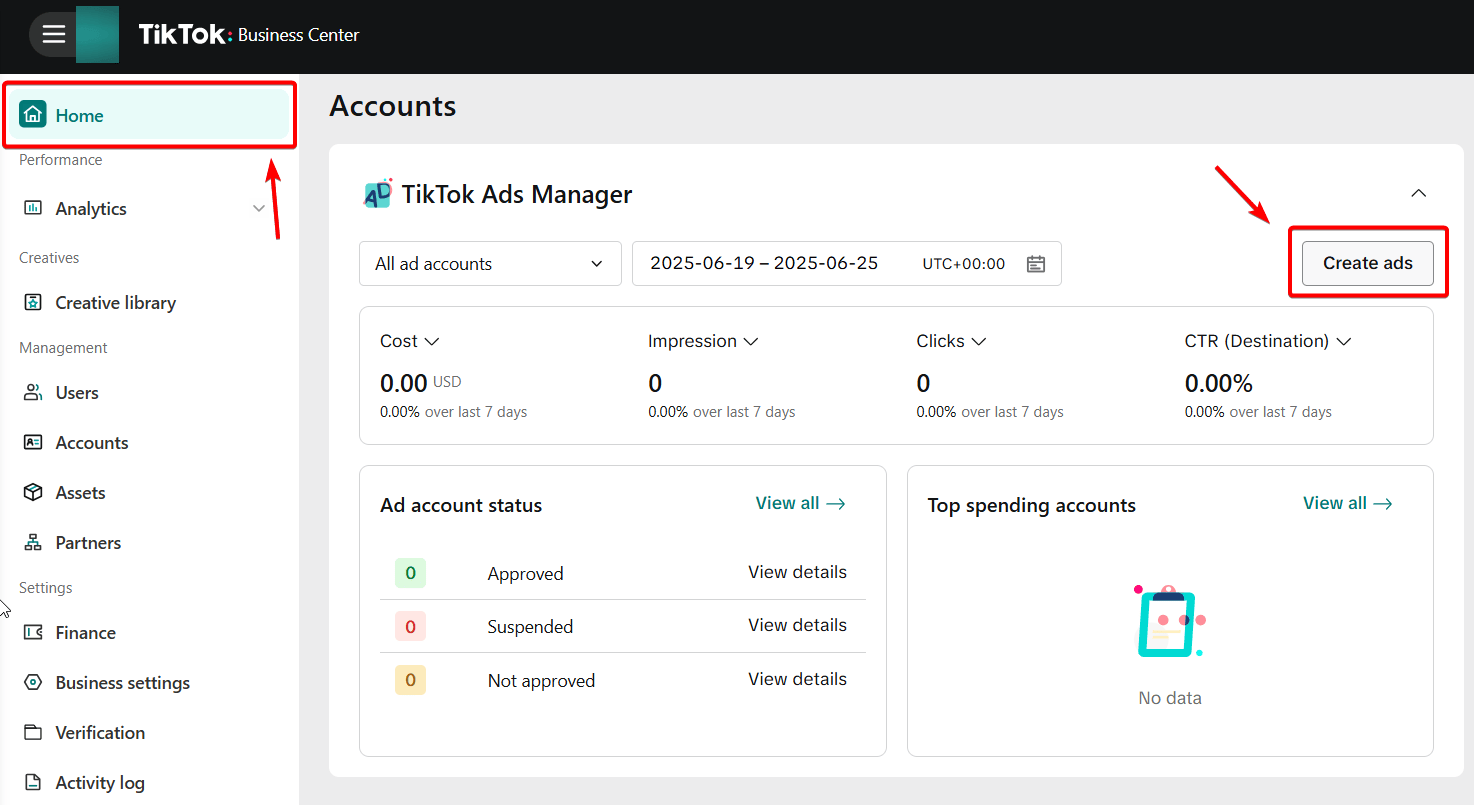Viewport: 1474px width, 805px height.
Task: Click the Assets cube icon
Action: pyautogui.click(x=33, y=492)
